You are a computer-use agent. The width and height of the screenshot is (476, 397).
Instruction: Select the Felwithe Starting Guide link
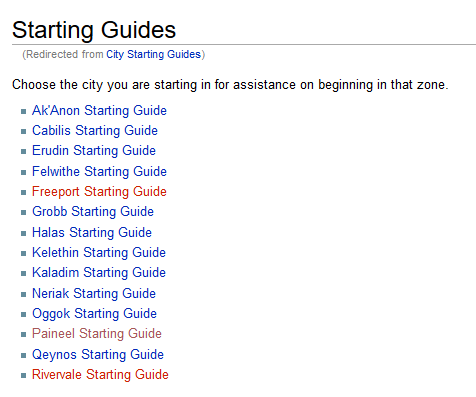click(x=99, y=172)
